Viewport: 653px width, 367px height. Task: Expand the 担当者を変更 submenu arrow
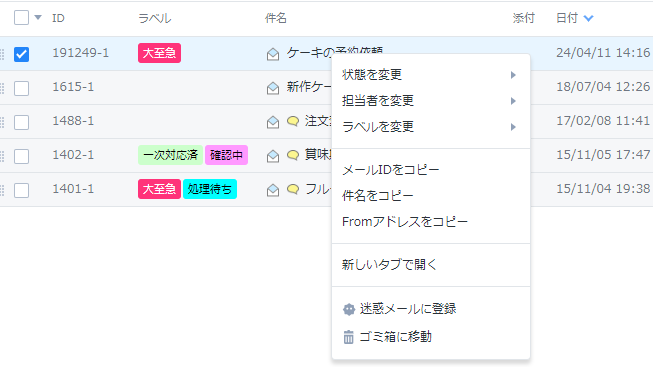tap(513, 101)
